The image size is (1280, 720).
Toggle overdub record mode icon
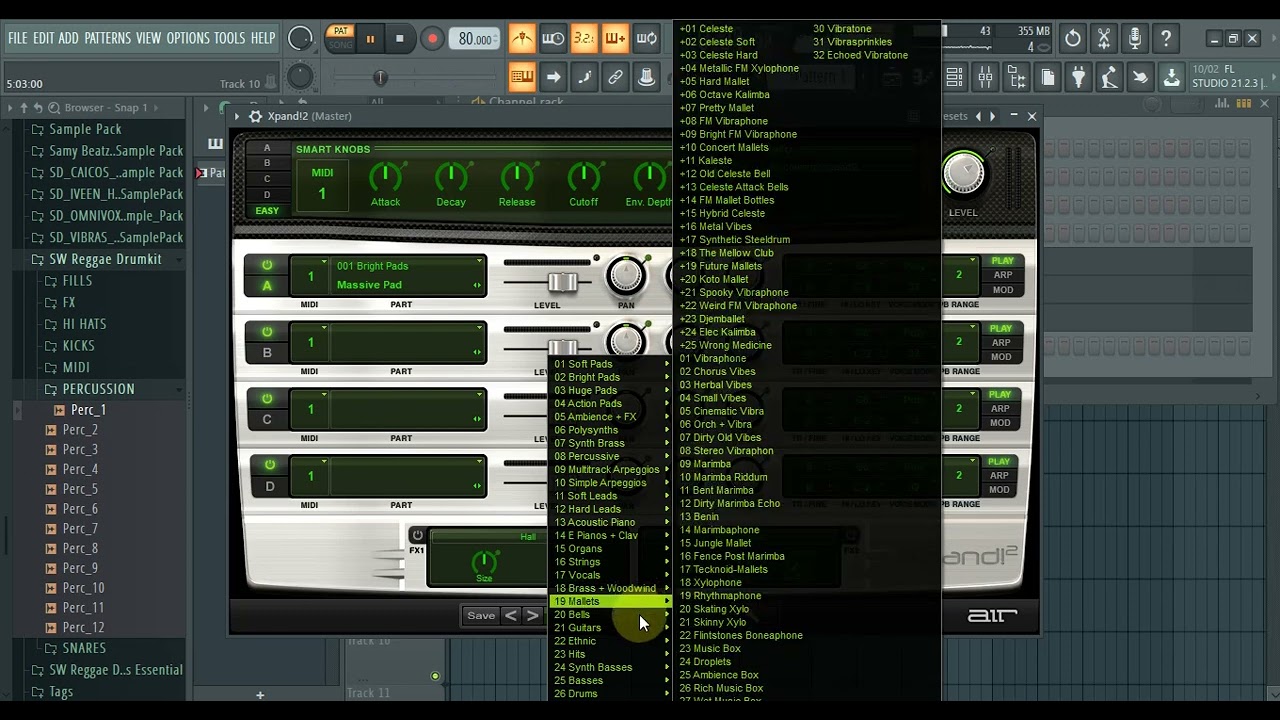(x=615, y=39)
